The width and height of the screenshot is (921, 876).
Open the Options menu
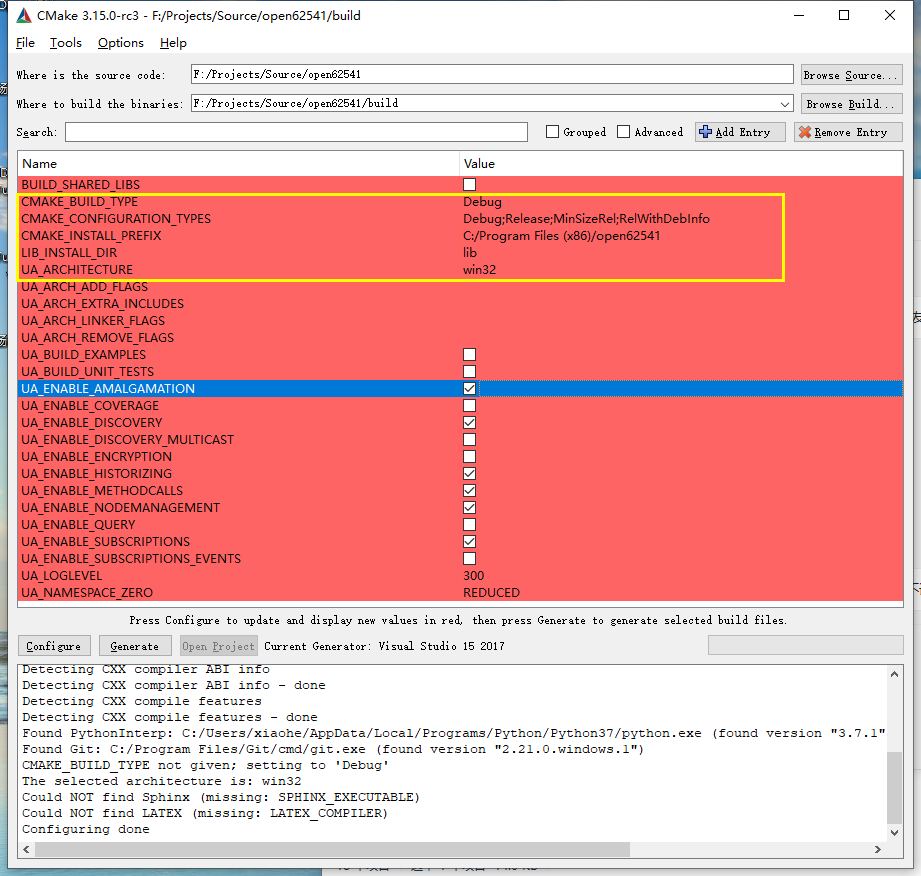click(120, 43)
